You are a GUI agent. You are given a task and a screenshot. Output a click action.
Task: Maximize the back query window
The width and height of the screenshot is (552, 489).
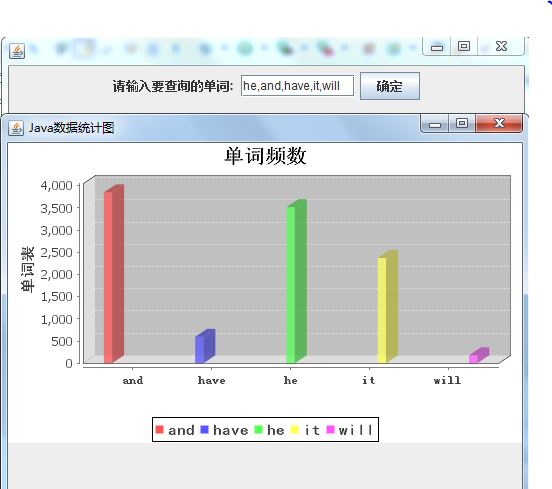464,46
